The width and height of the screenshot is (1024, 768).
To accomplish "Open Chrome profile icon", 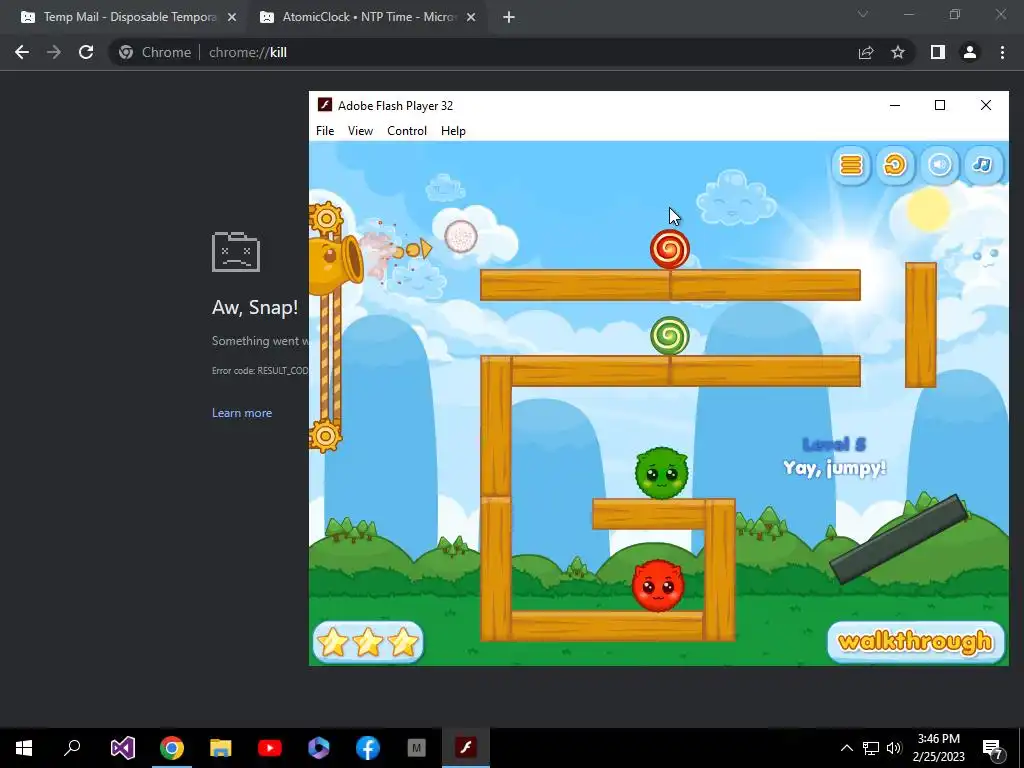I will [970, 52].
